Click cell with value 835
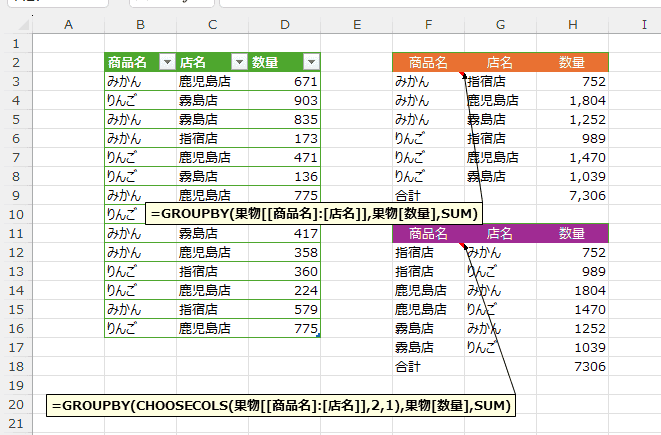Screen dimensions: 661x435 pos(285,119)
